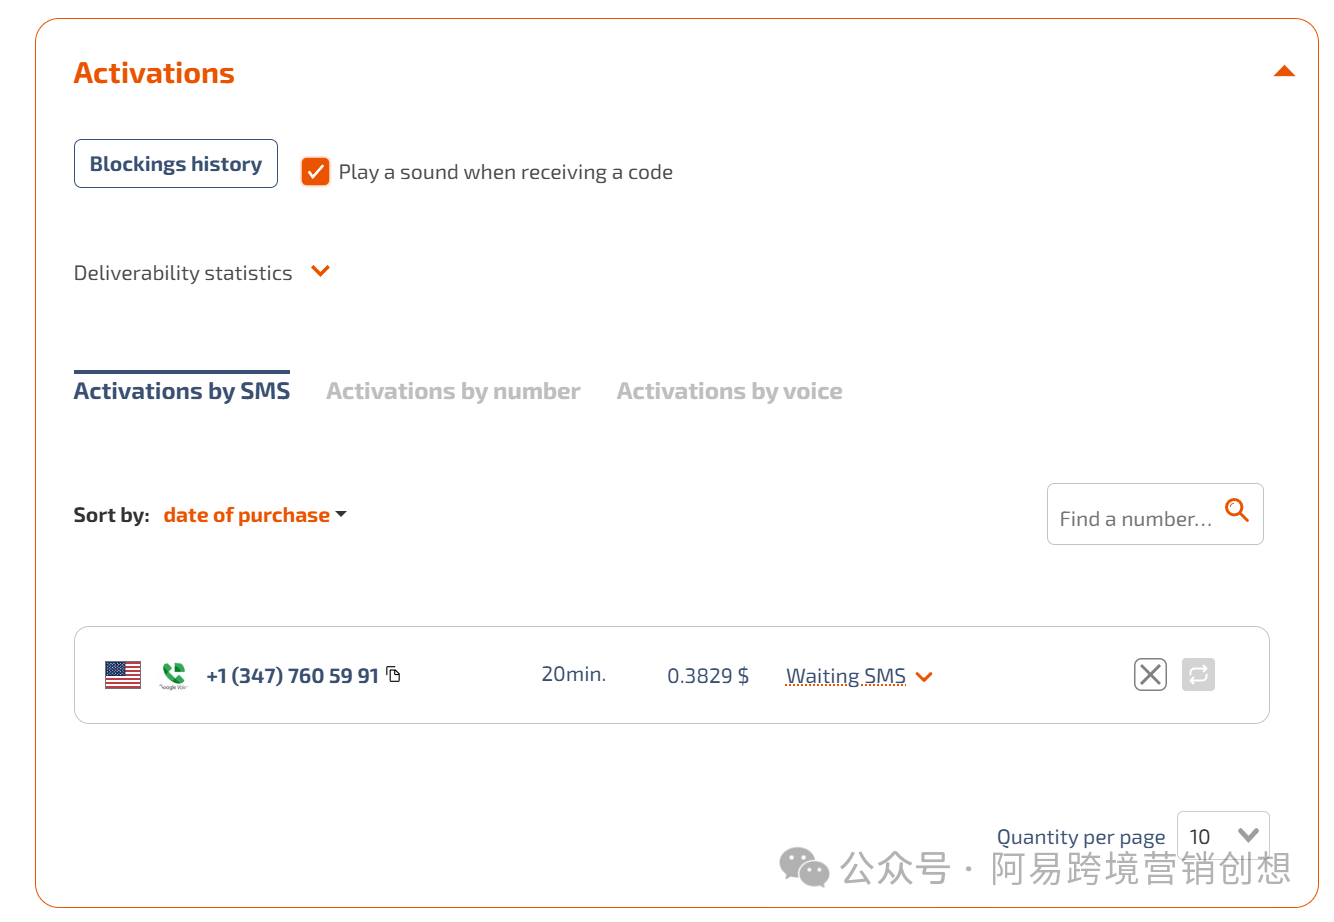This screenshot has width=1334, height=922.
Task: Open the sort by date of purchase dropdown
Action: click(255, 515)
